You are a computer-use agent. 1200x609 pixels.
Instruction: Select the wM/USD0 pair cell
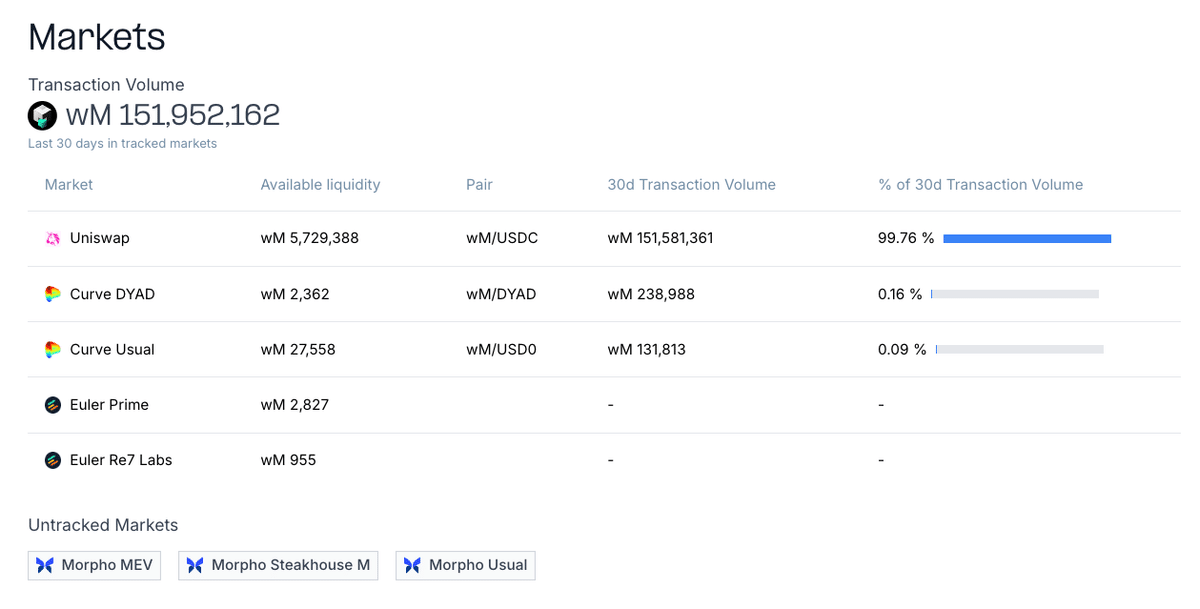click(501, 349)
